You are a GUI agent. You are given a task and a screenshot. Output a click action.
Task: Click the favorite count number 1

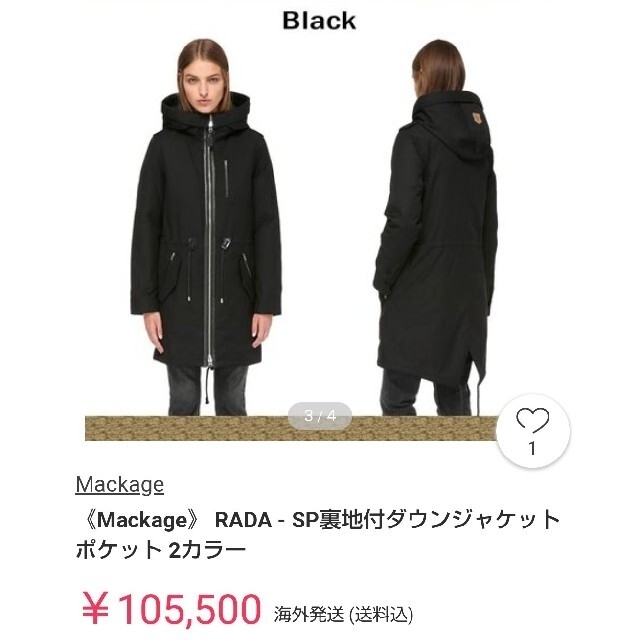click(532, 449)
